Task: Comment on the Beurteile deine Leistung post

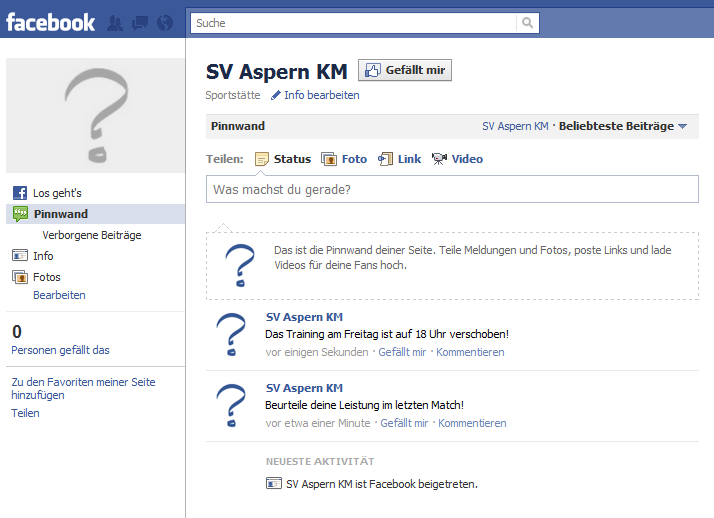Action: tap(472, 423)
